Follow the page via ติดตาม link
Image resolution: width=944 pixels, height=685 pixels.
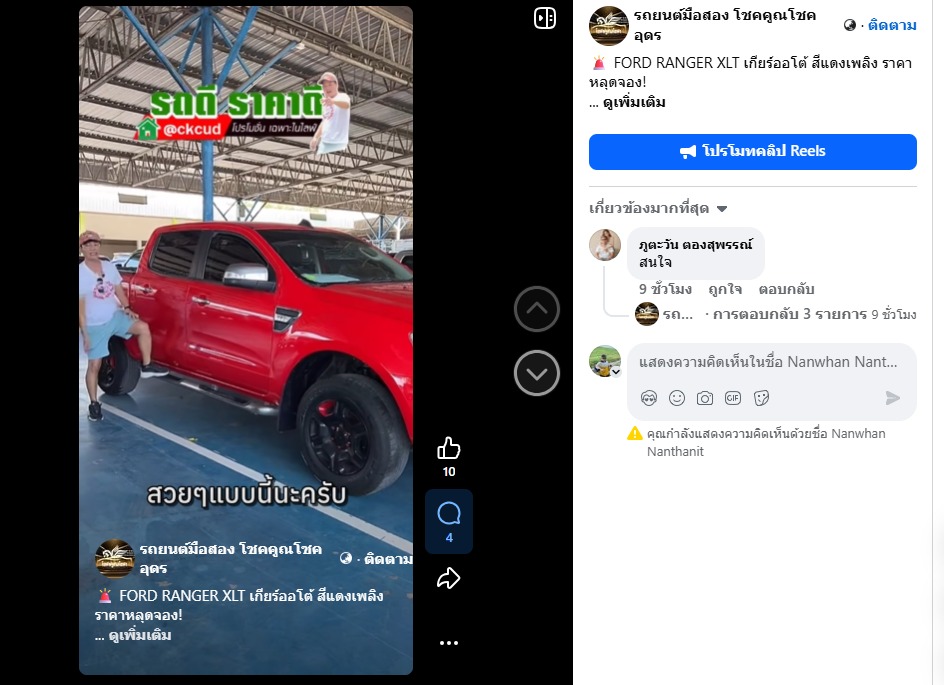coord(892,25)
